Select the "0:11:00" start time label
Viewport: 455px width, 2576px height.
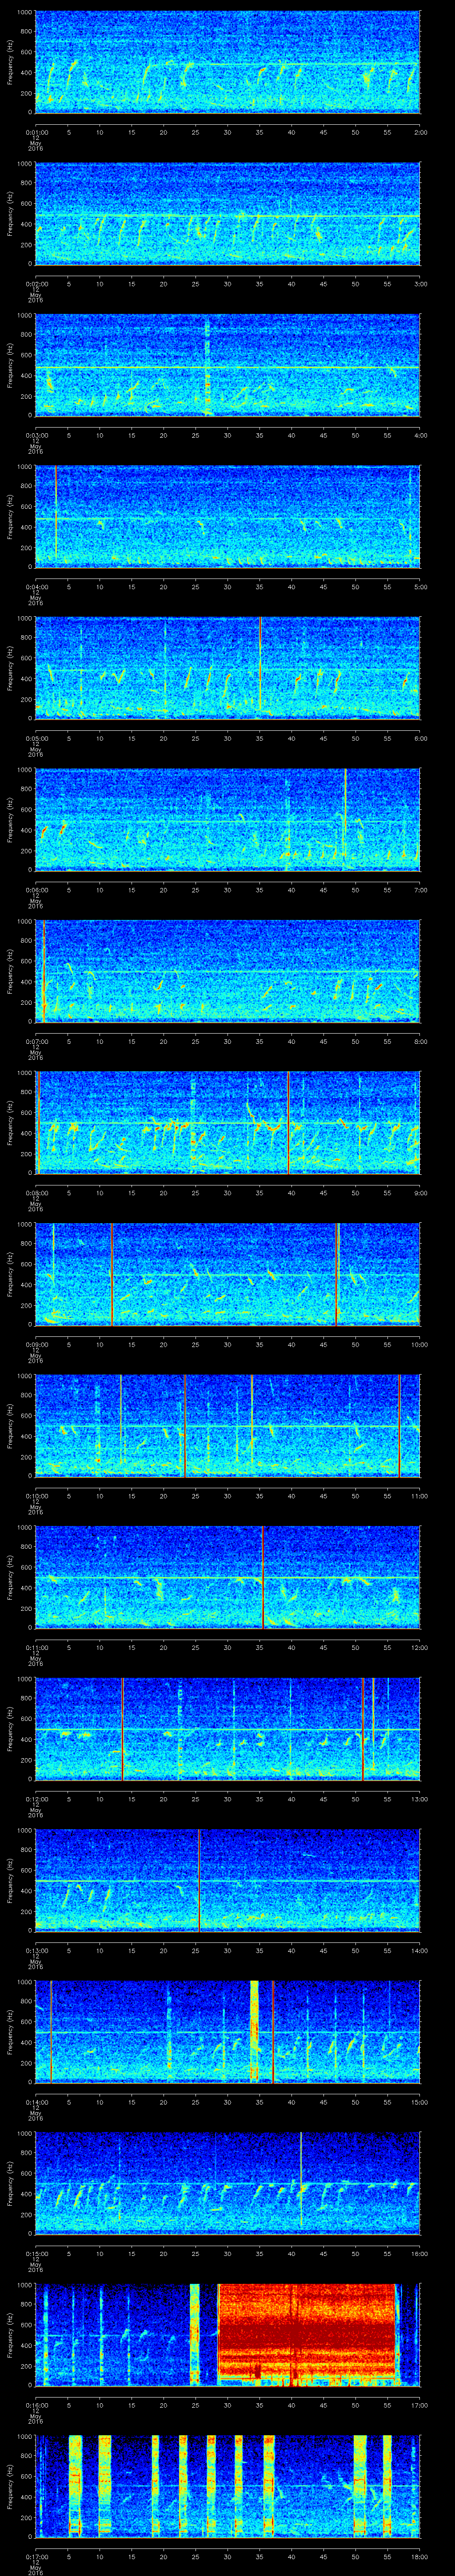point(36,1647)
